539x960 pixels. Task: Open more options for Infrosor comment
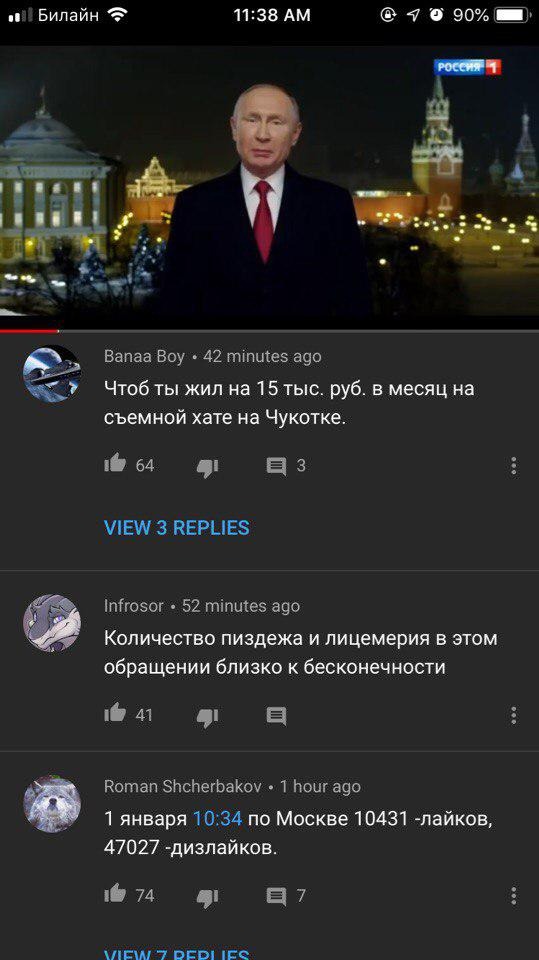pos(513,715)
